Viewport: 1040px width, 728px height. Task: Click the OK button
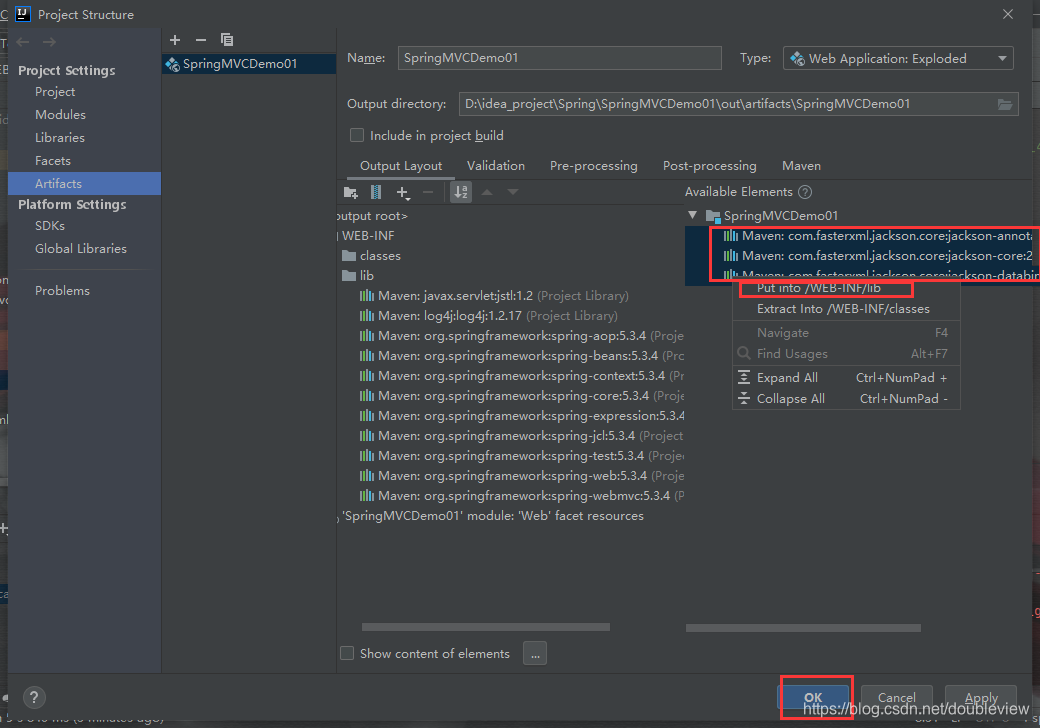point(813,698)
